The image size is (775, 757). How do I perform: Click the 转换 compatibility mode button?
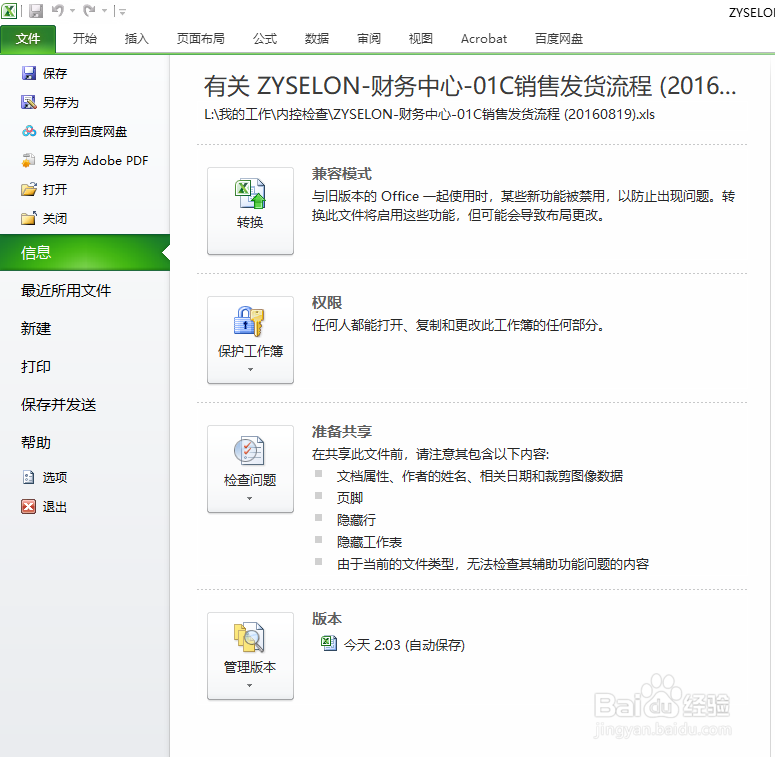(x=250, y=210)
